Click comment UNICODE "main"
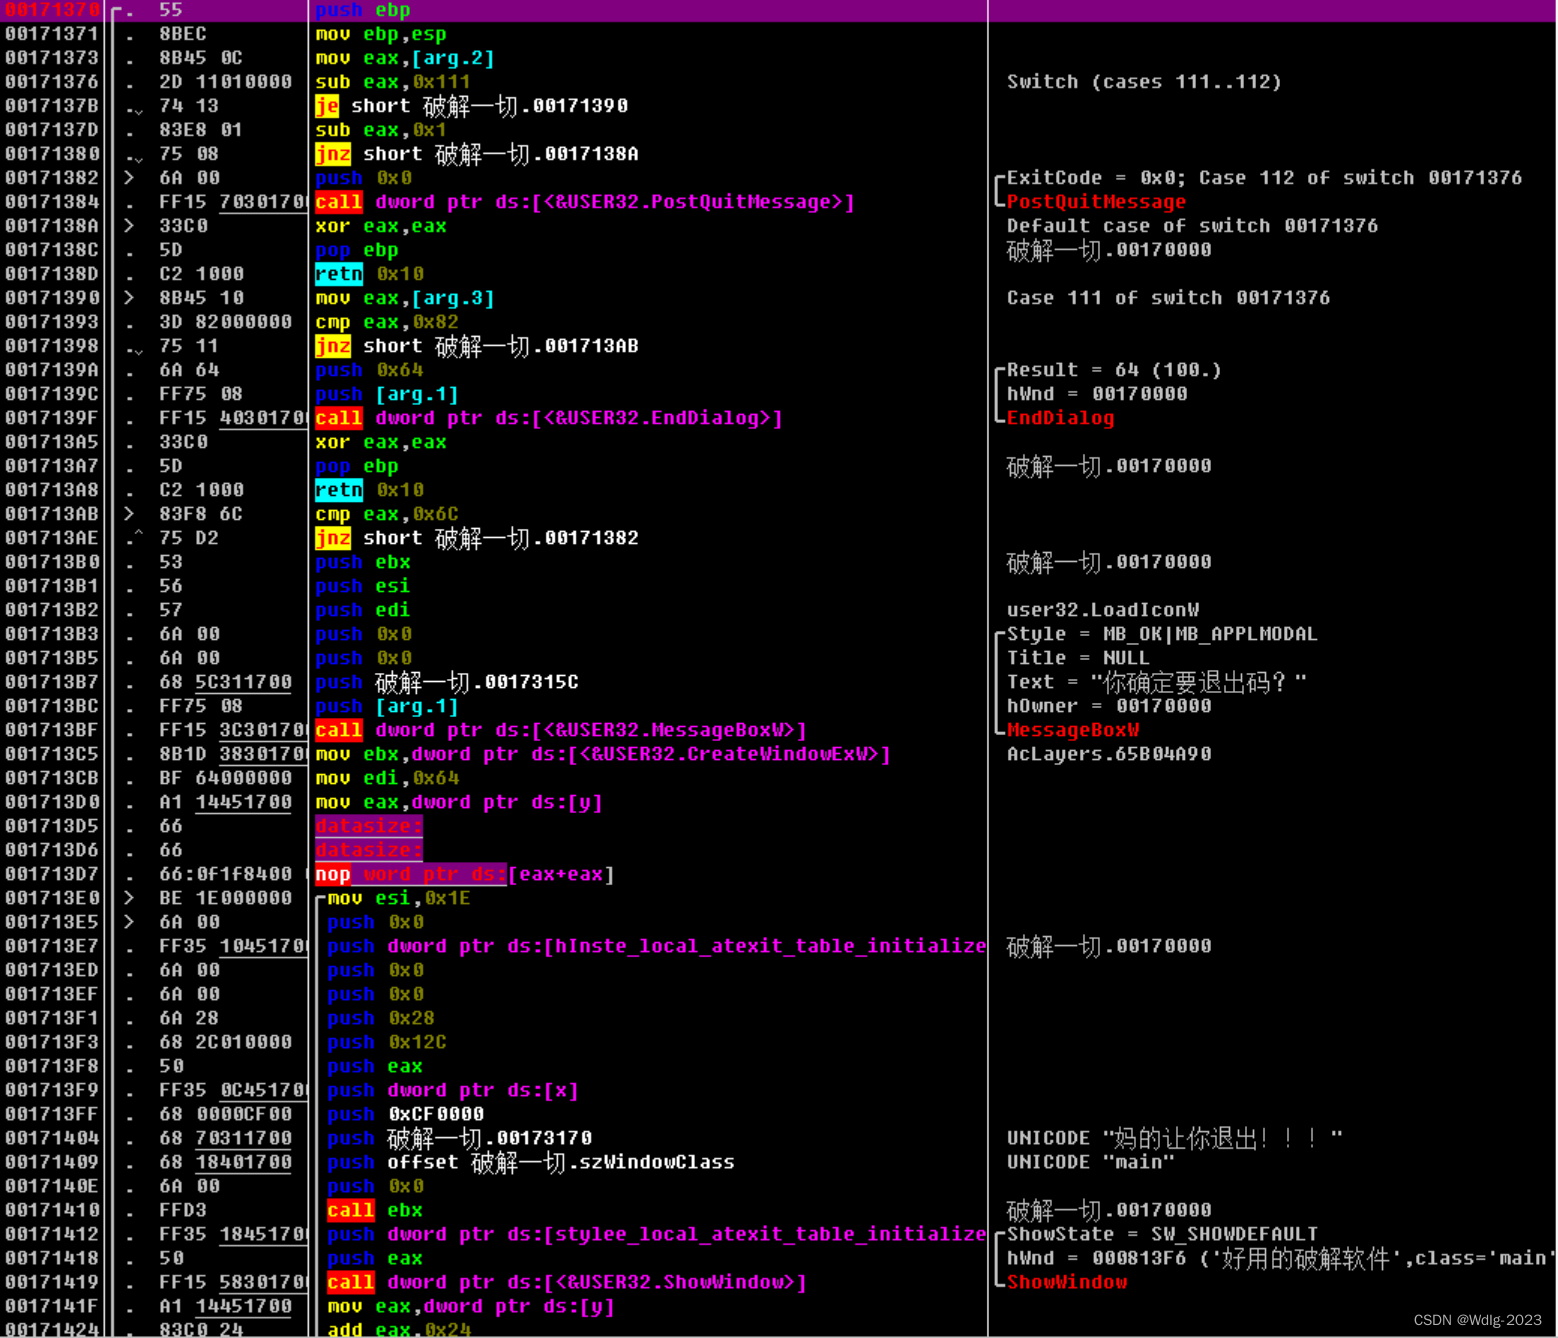1558x1338 pixels. [x=1090, y=1162]
